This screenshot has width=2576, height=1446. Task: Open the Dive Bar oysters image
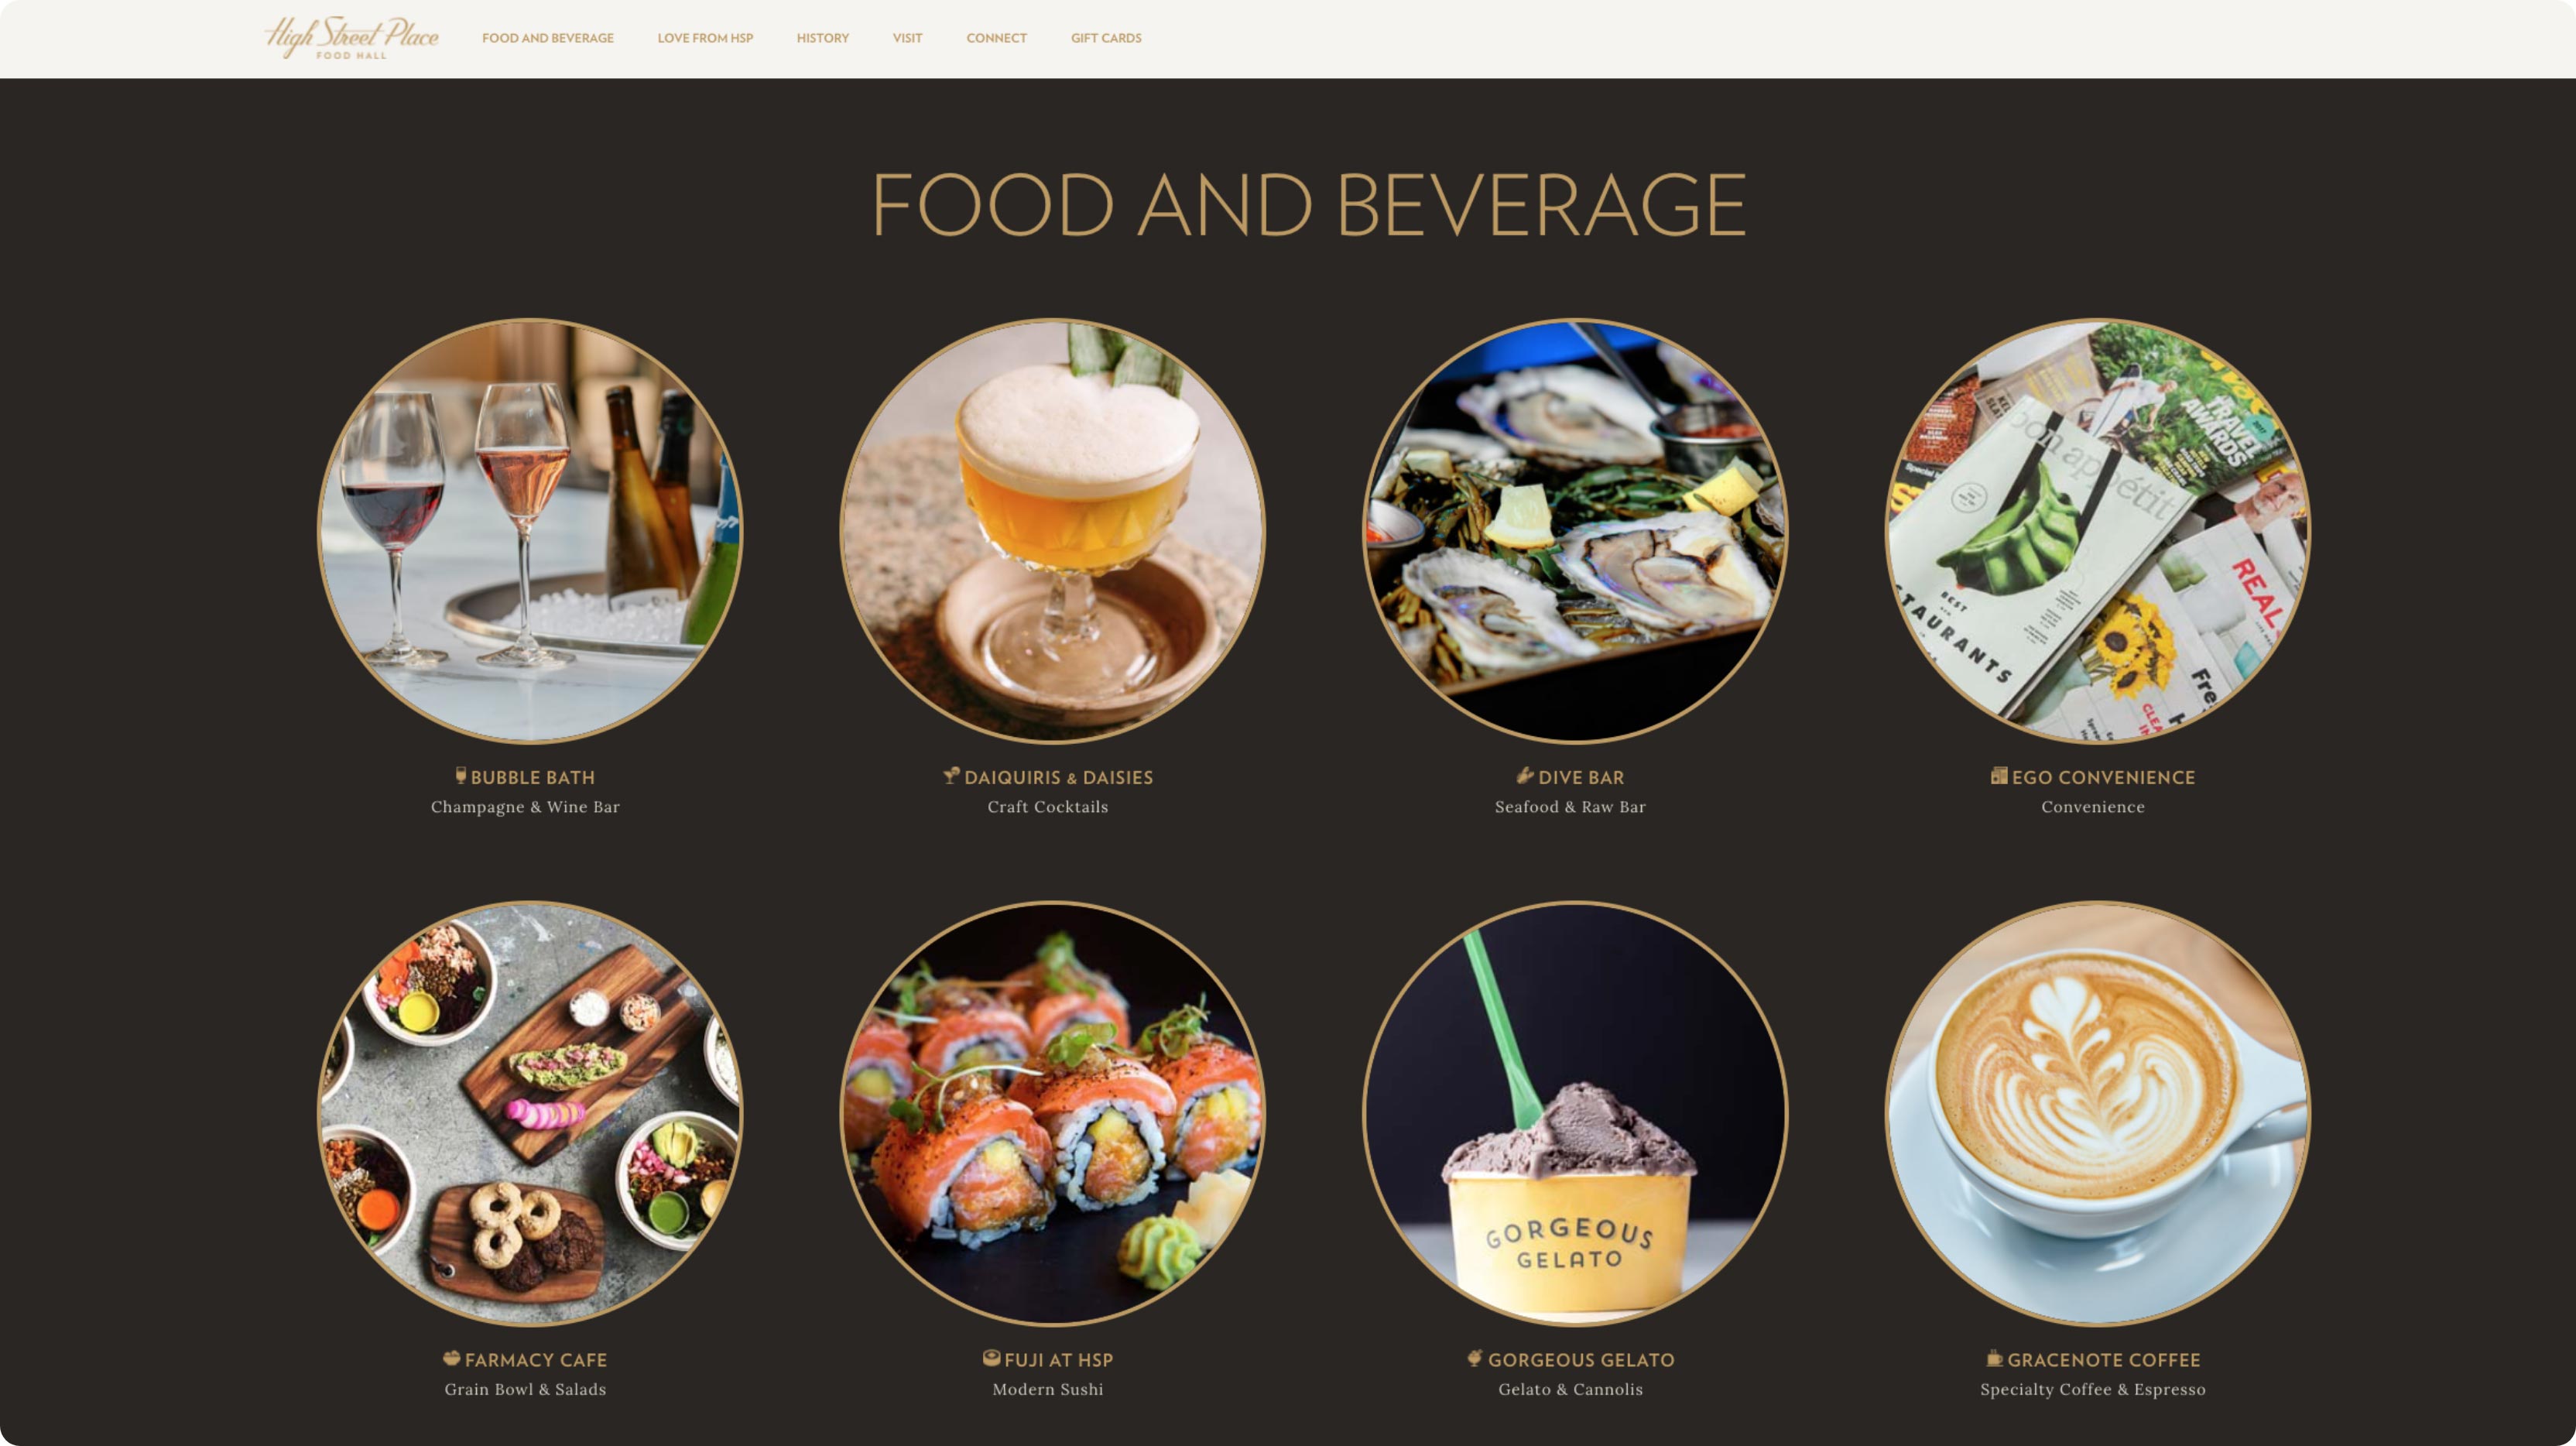point(1575,531)
